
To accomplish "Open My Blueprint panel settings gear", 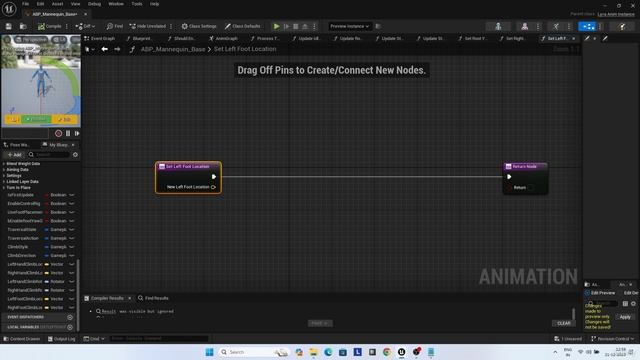I will pyautogui.click(x=75, y=155).
